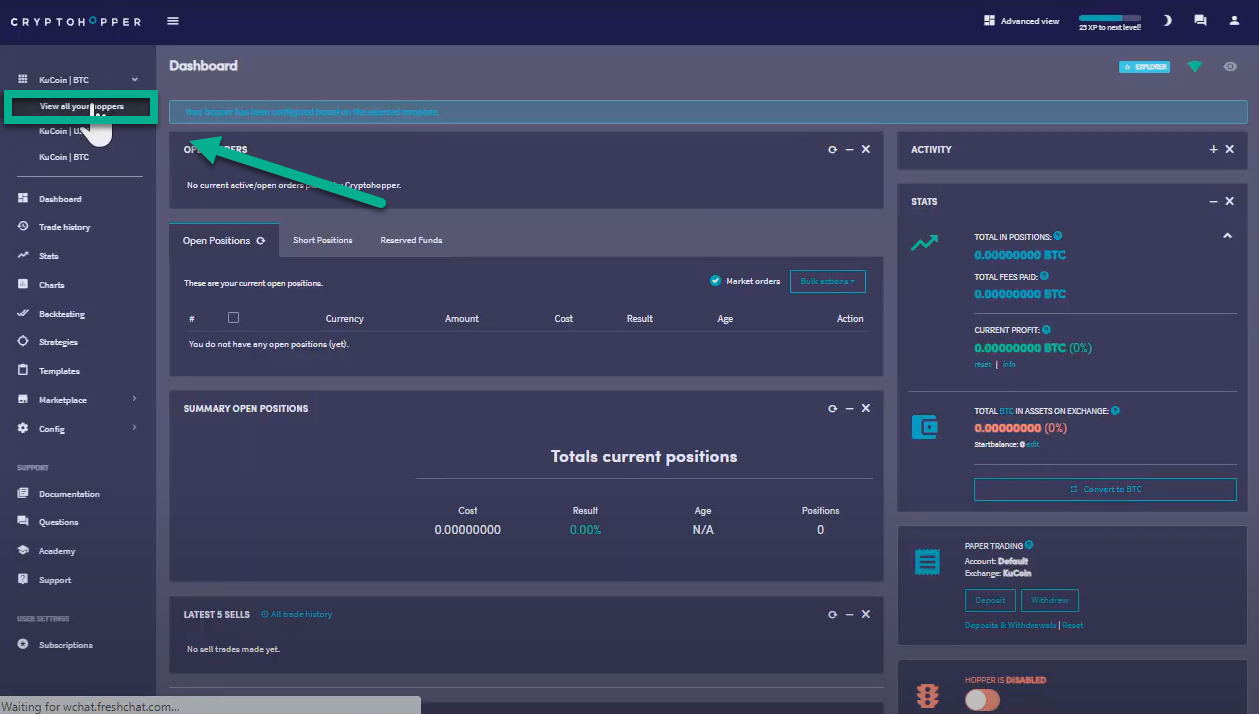Expand the Activity panel with plus icon

[1213, 149]
